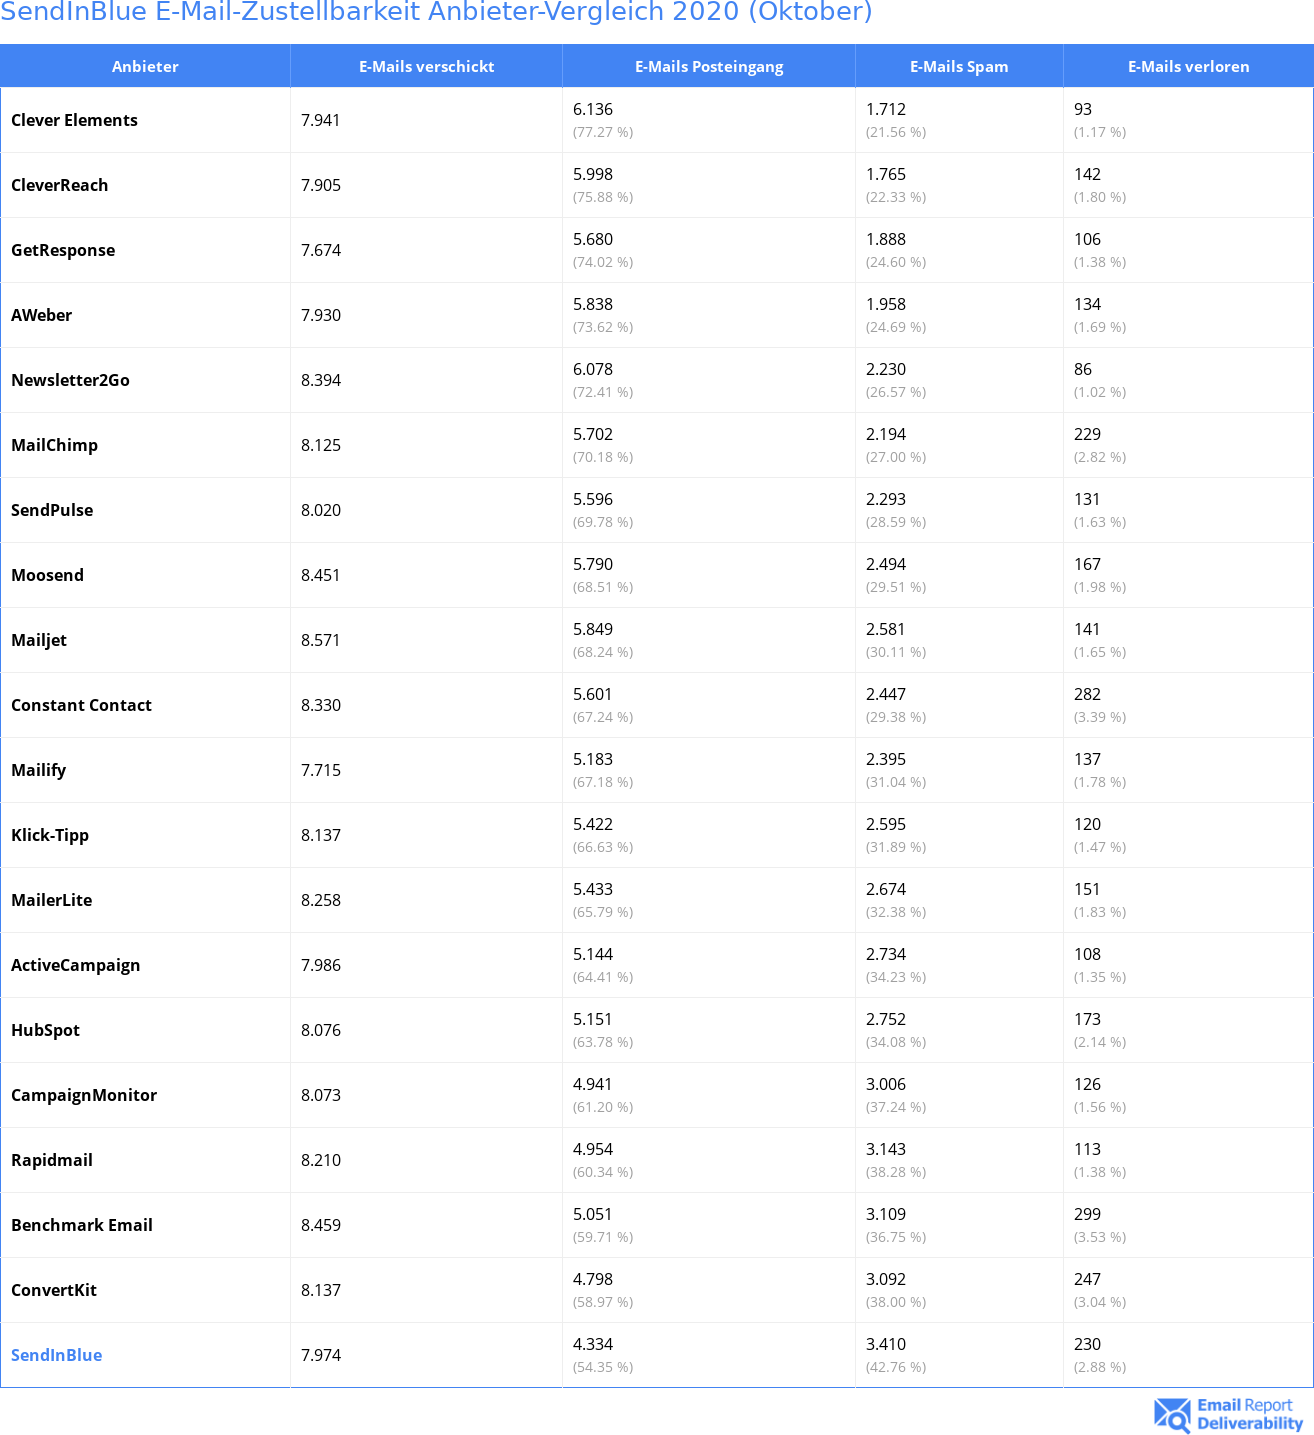
Task: Sort by the Anbieter column header
Action: (x=145, y=66)
